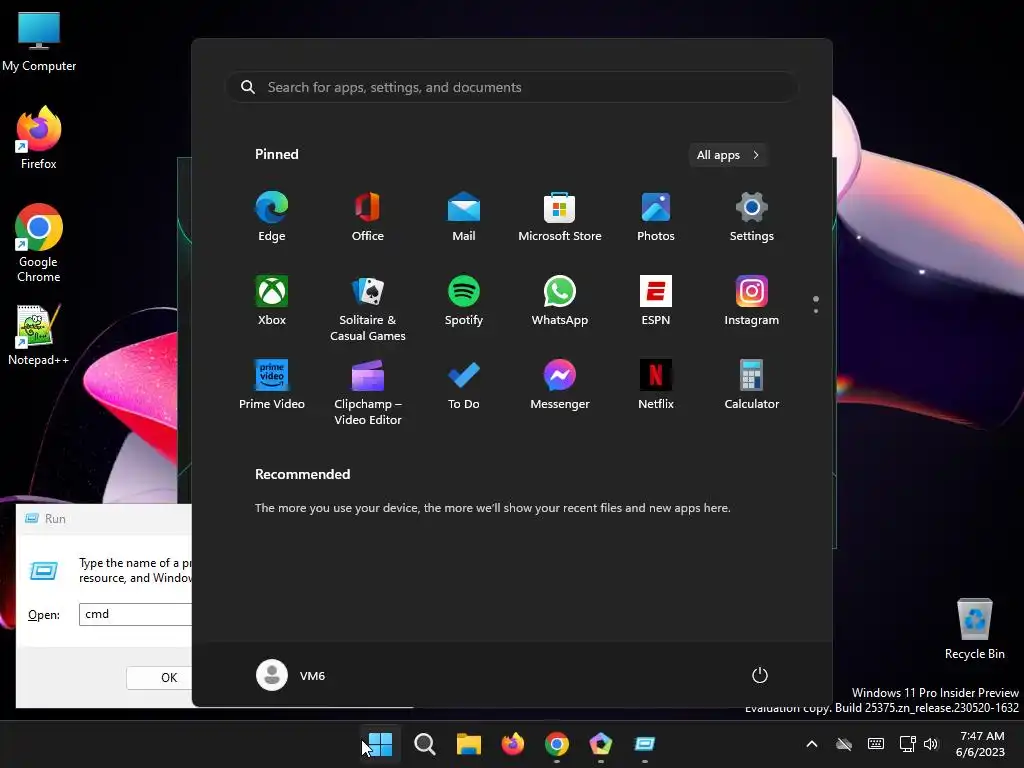Switch to the Run dialog taskbar icon
This screenshot has width=1024, height=768.
coord(645,744)
